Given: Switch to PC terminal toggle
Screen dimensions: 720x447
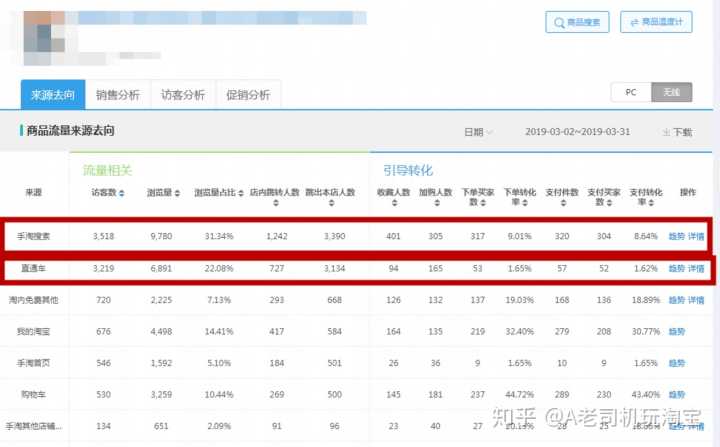Looking at the screenshot, I should pos(631,92).
